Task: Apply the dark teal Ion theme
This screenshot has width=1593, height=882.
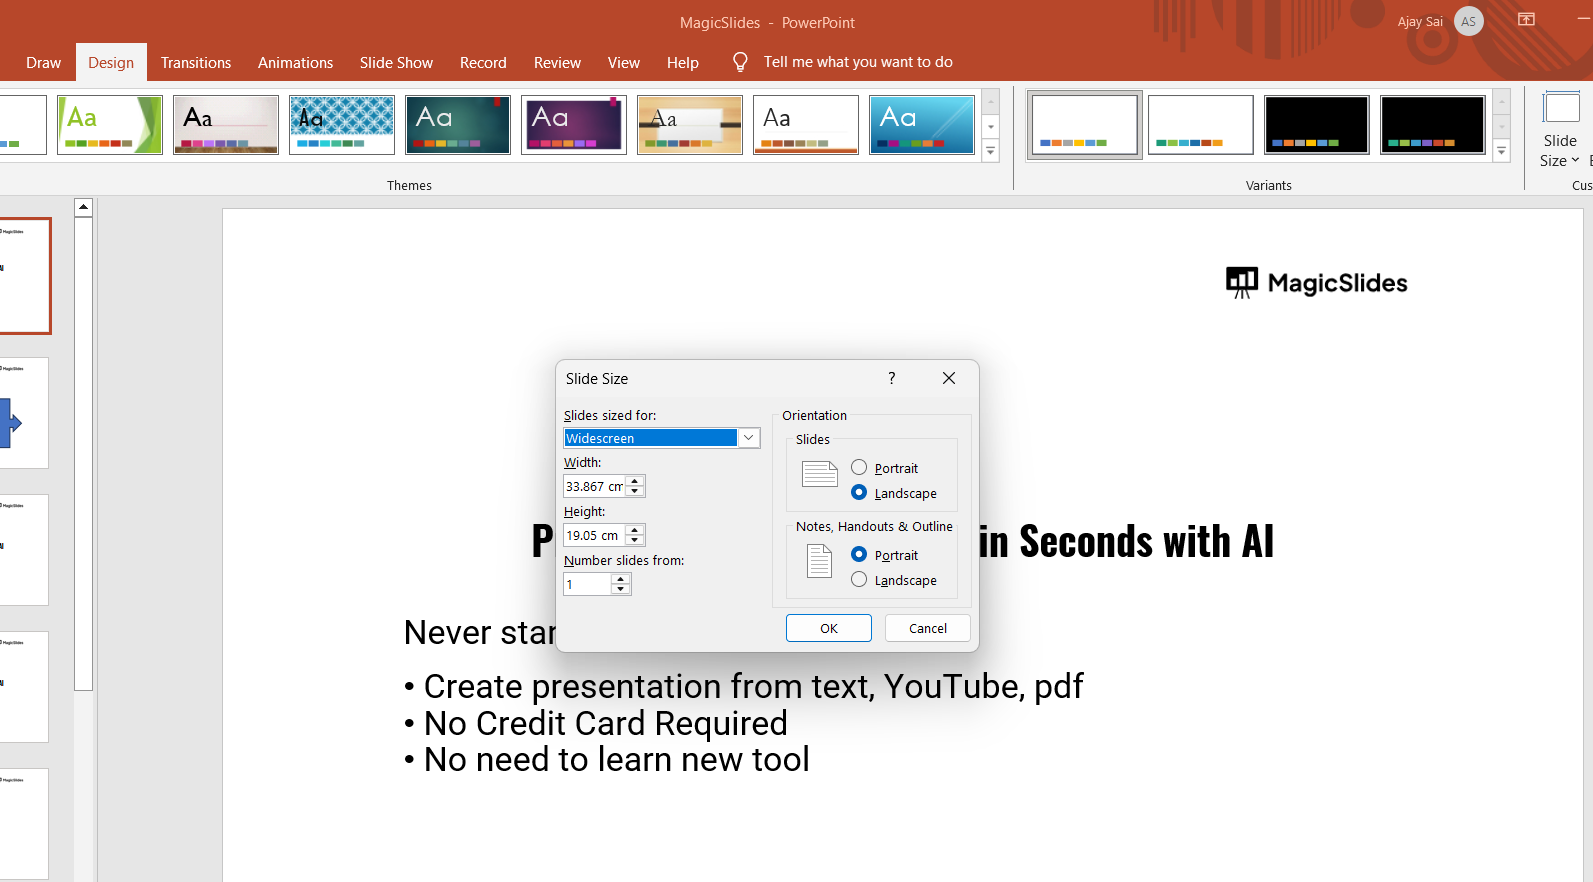Action: click(x=458, y=125)
